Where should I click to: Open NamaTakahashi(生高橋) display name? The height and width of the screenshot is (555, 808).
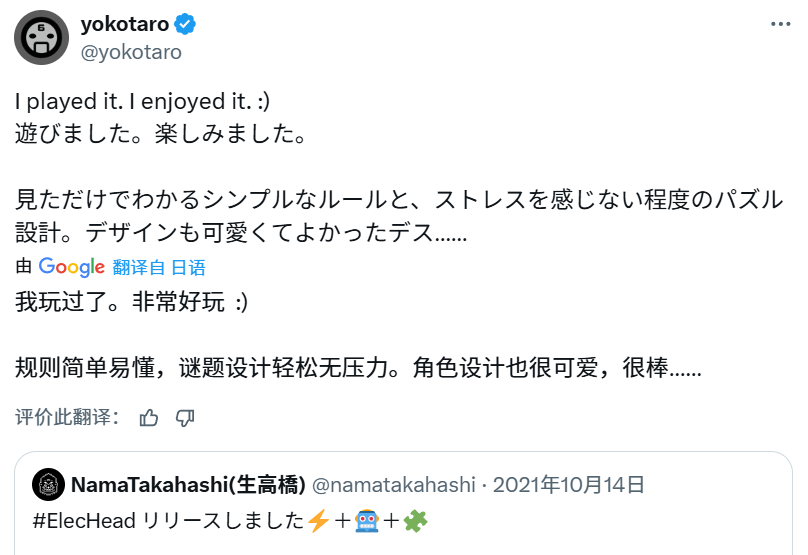tap(187, 486)
